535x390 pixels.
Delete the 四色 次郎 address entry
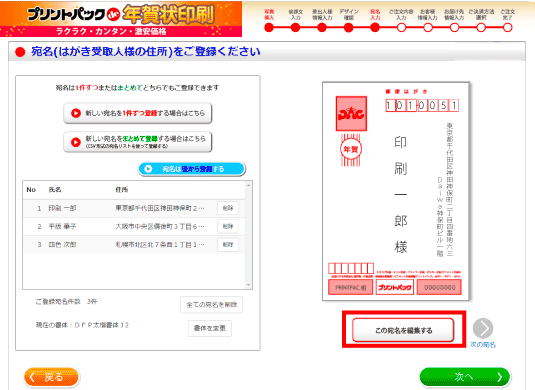pyautogui.click(x=228, y=245)
